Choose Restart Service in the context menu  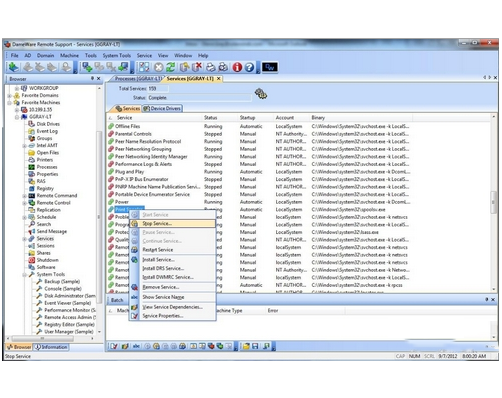click(173, 250)
